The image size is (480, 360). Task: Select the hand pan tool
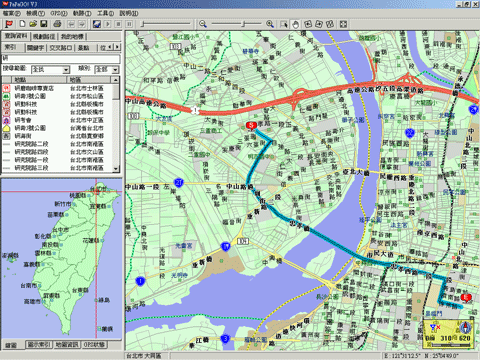(x=296, y=24)
